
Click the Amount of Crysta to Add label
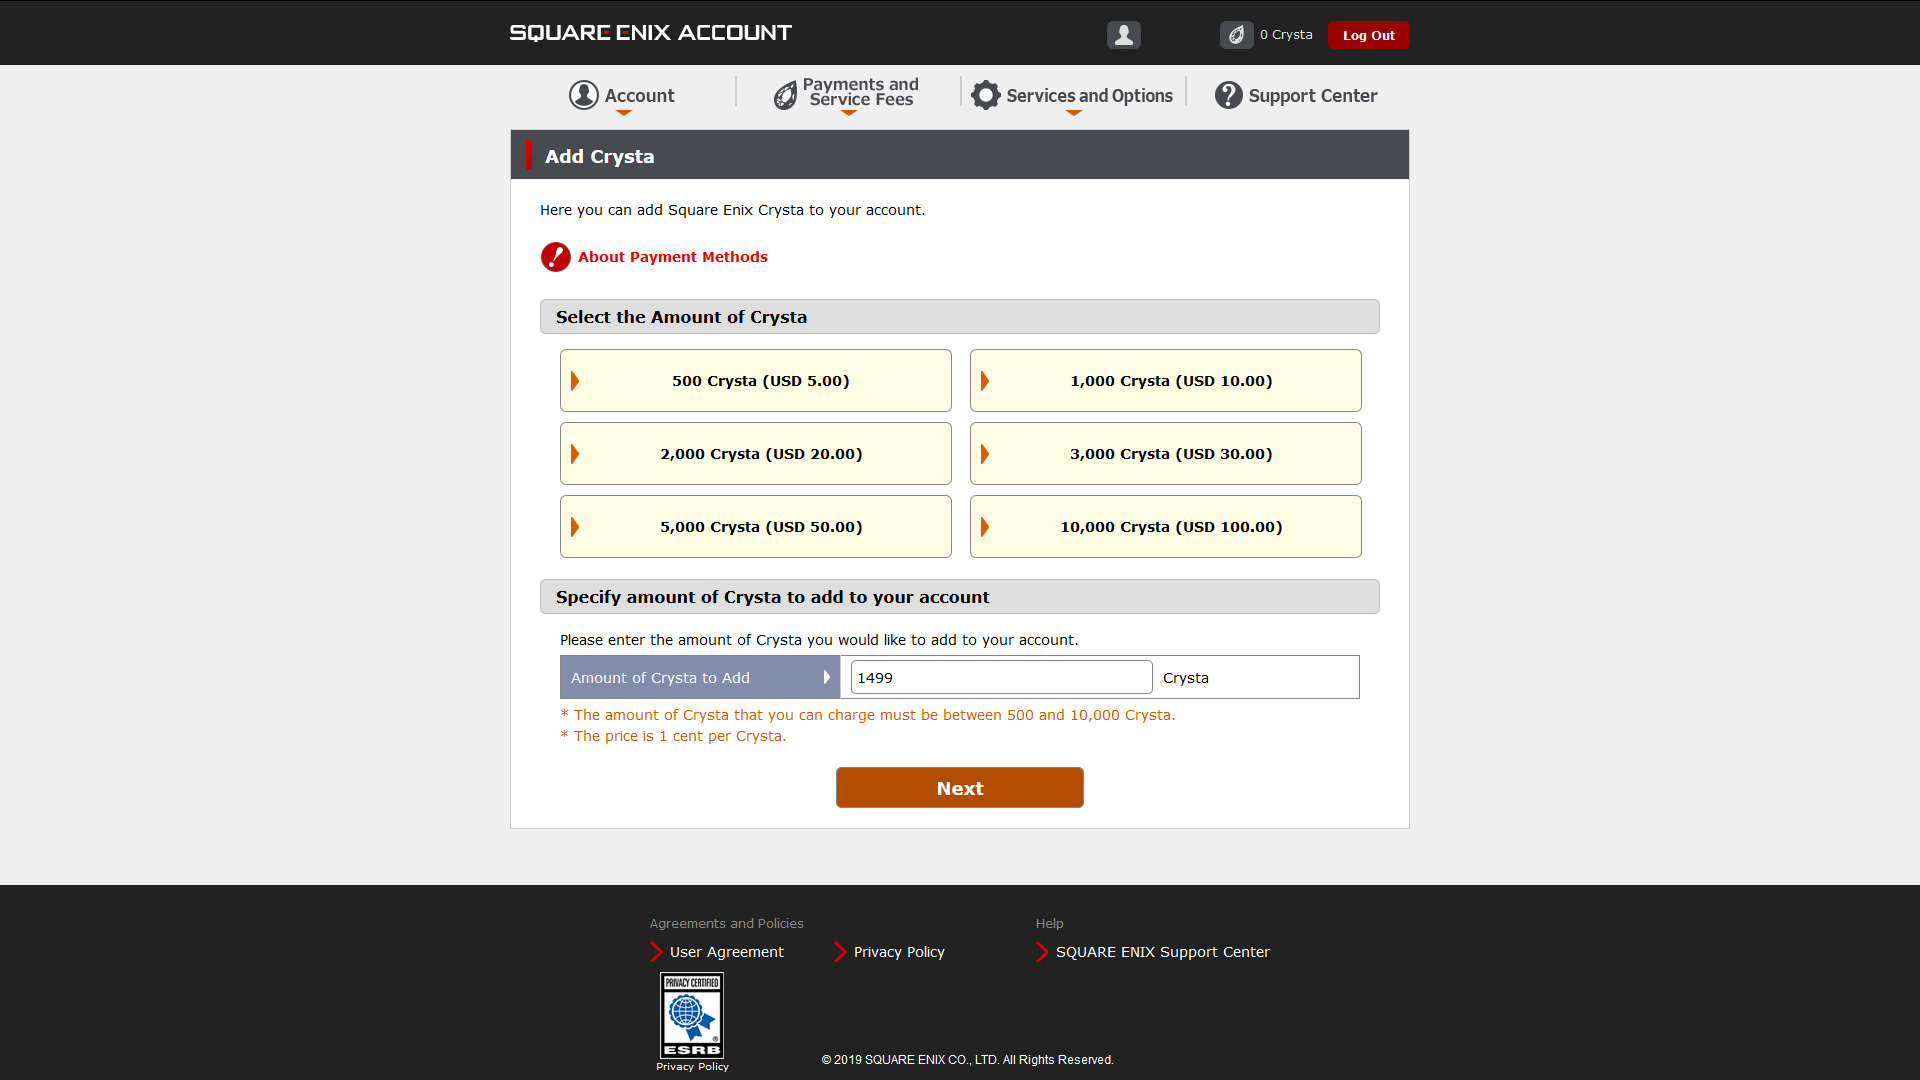pos(700,677)
